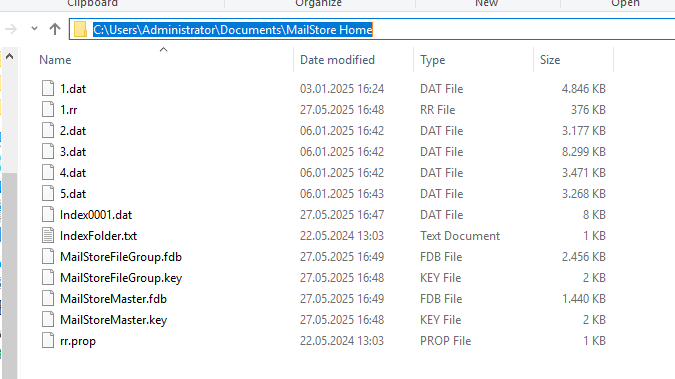Image resolution: width=675 pixels, height=379 pixels.
Task: Select the MailStoreMaster.fdb file
Action: 113,299
